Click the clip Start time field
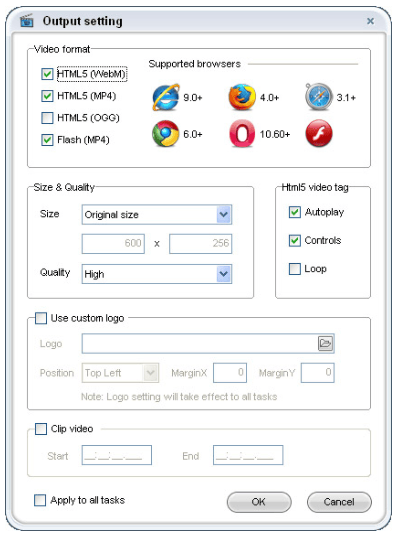 pos(117,455)
